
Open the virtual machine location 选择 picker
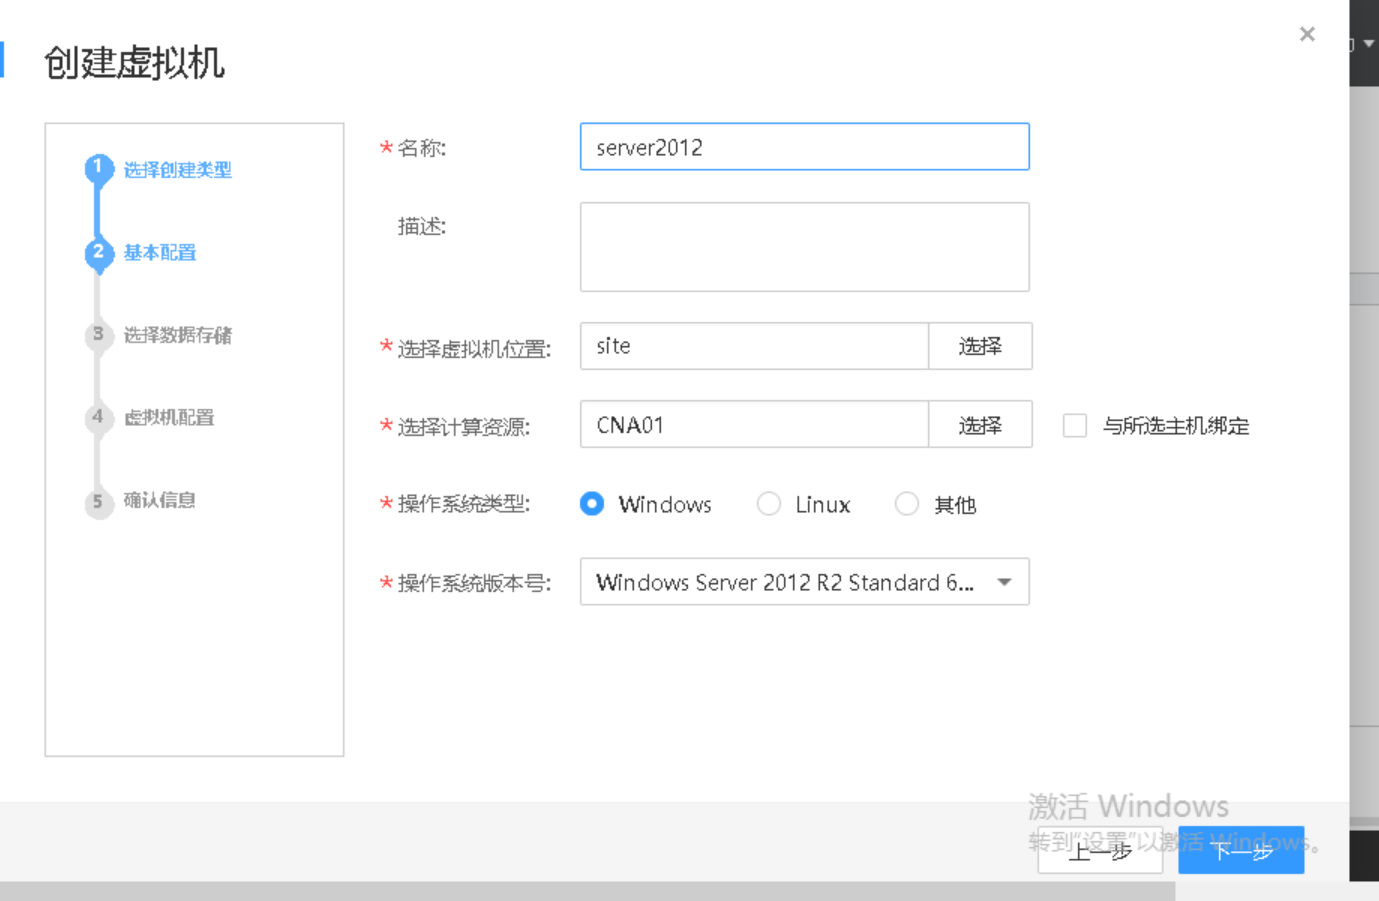pos(980,346)
